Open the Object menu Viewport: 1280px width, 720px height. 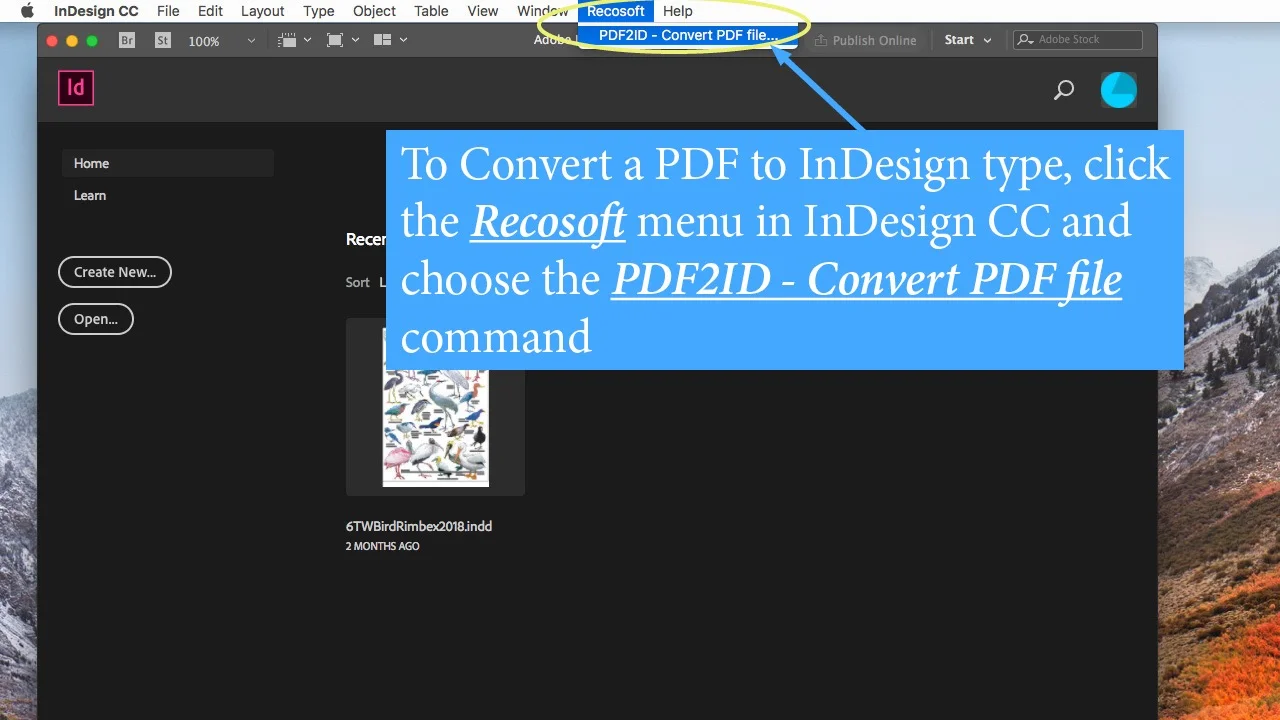[x=374, y=11]
